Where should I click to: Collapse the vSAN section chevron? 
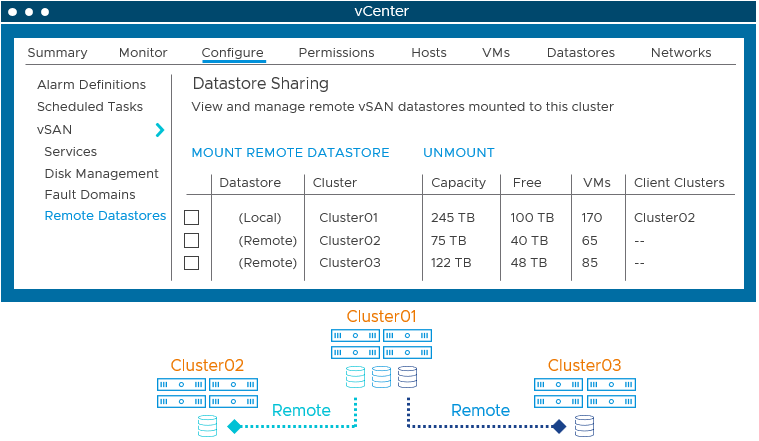coord(160,130)
